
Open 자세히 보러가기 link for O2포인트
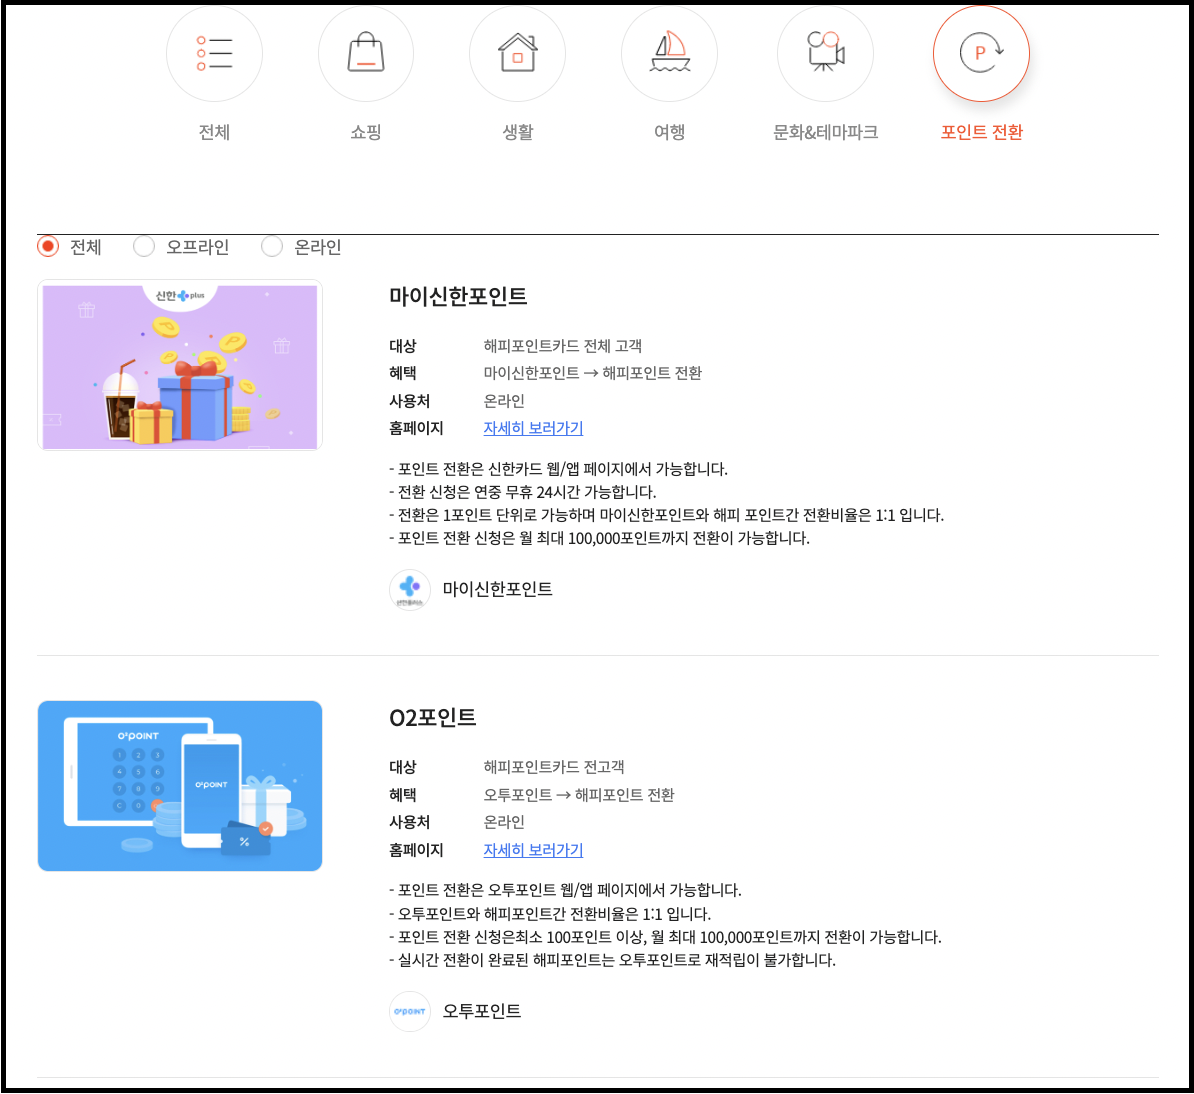(x=533, y=850)
